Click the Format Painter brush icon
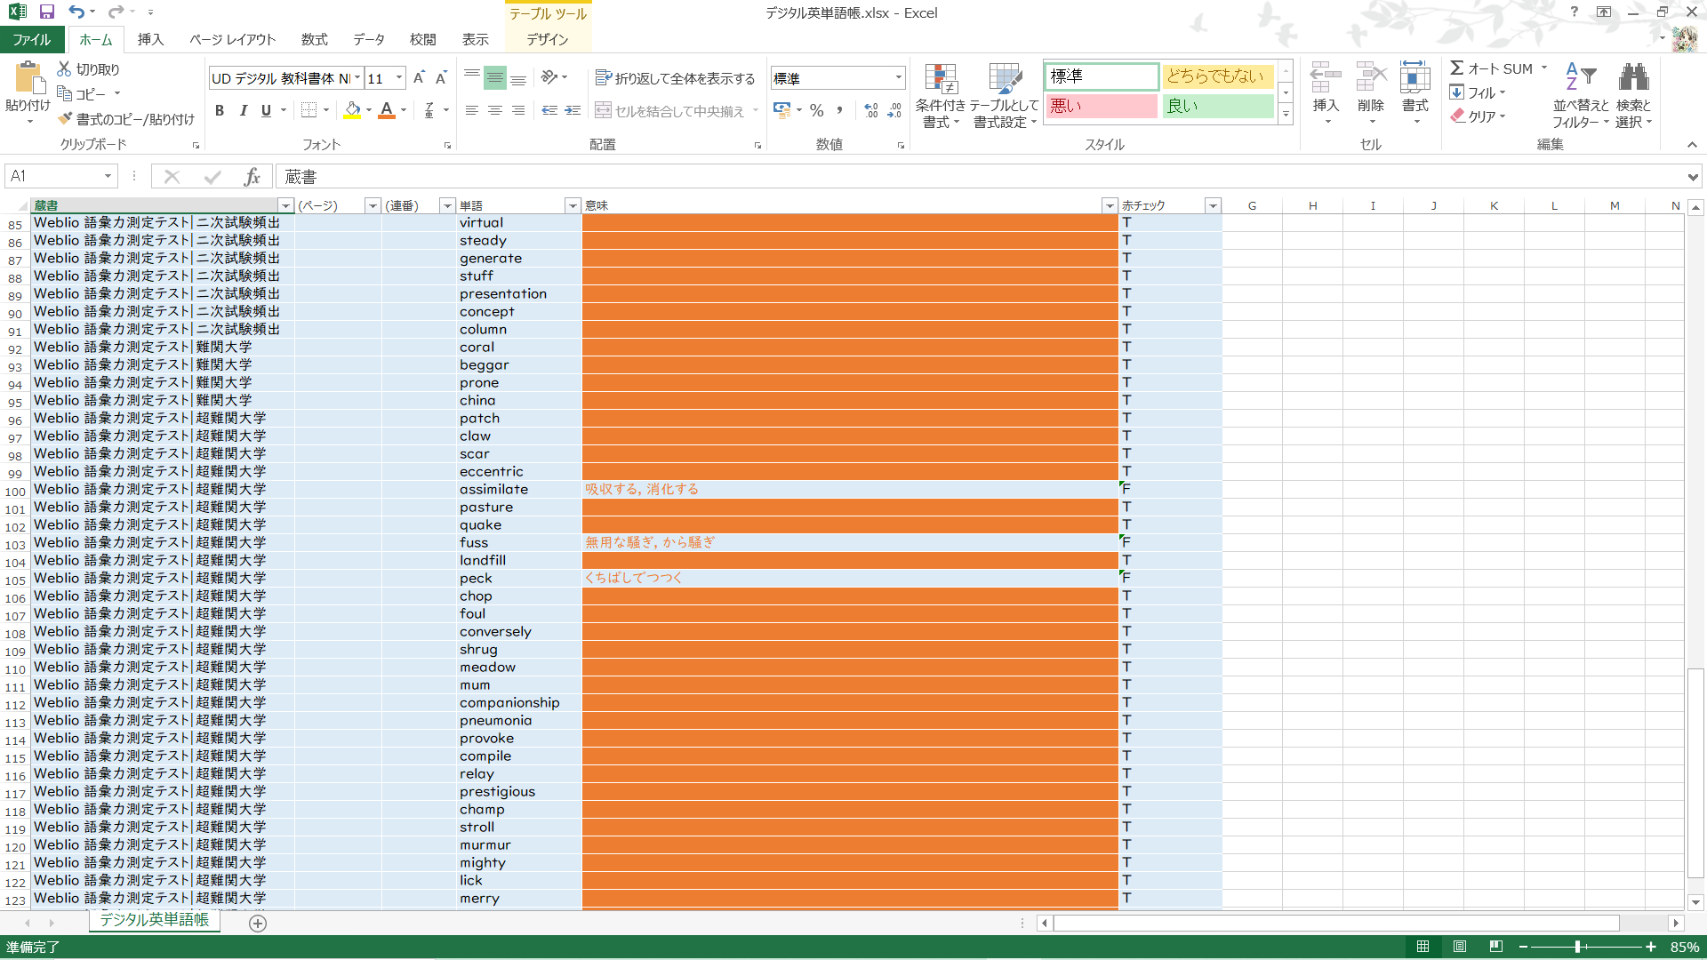This screenshot has width=1707, height=960. click(65, 119)
